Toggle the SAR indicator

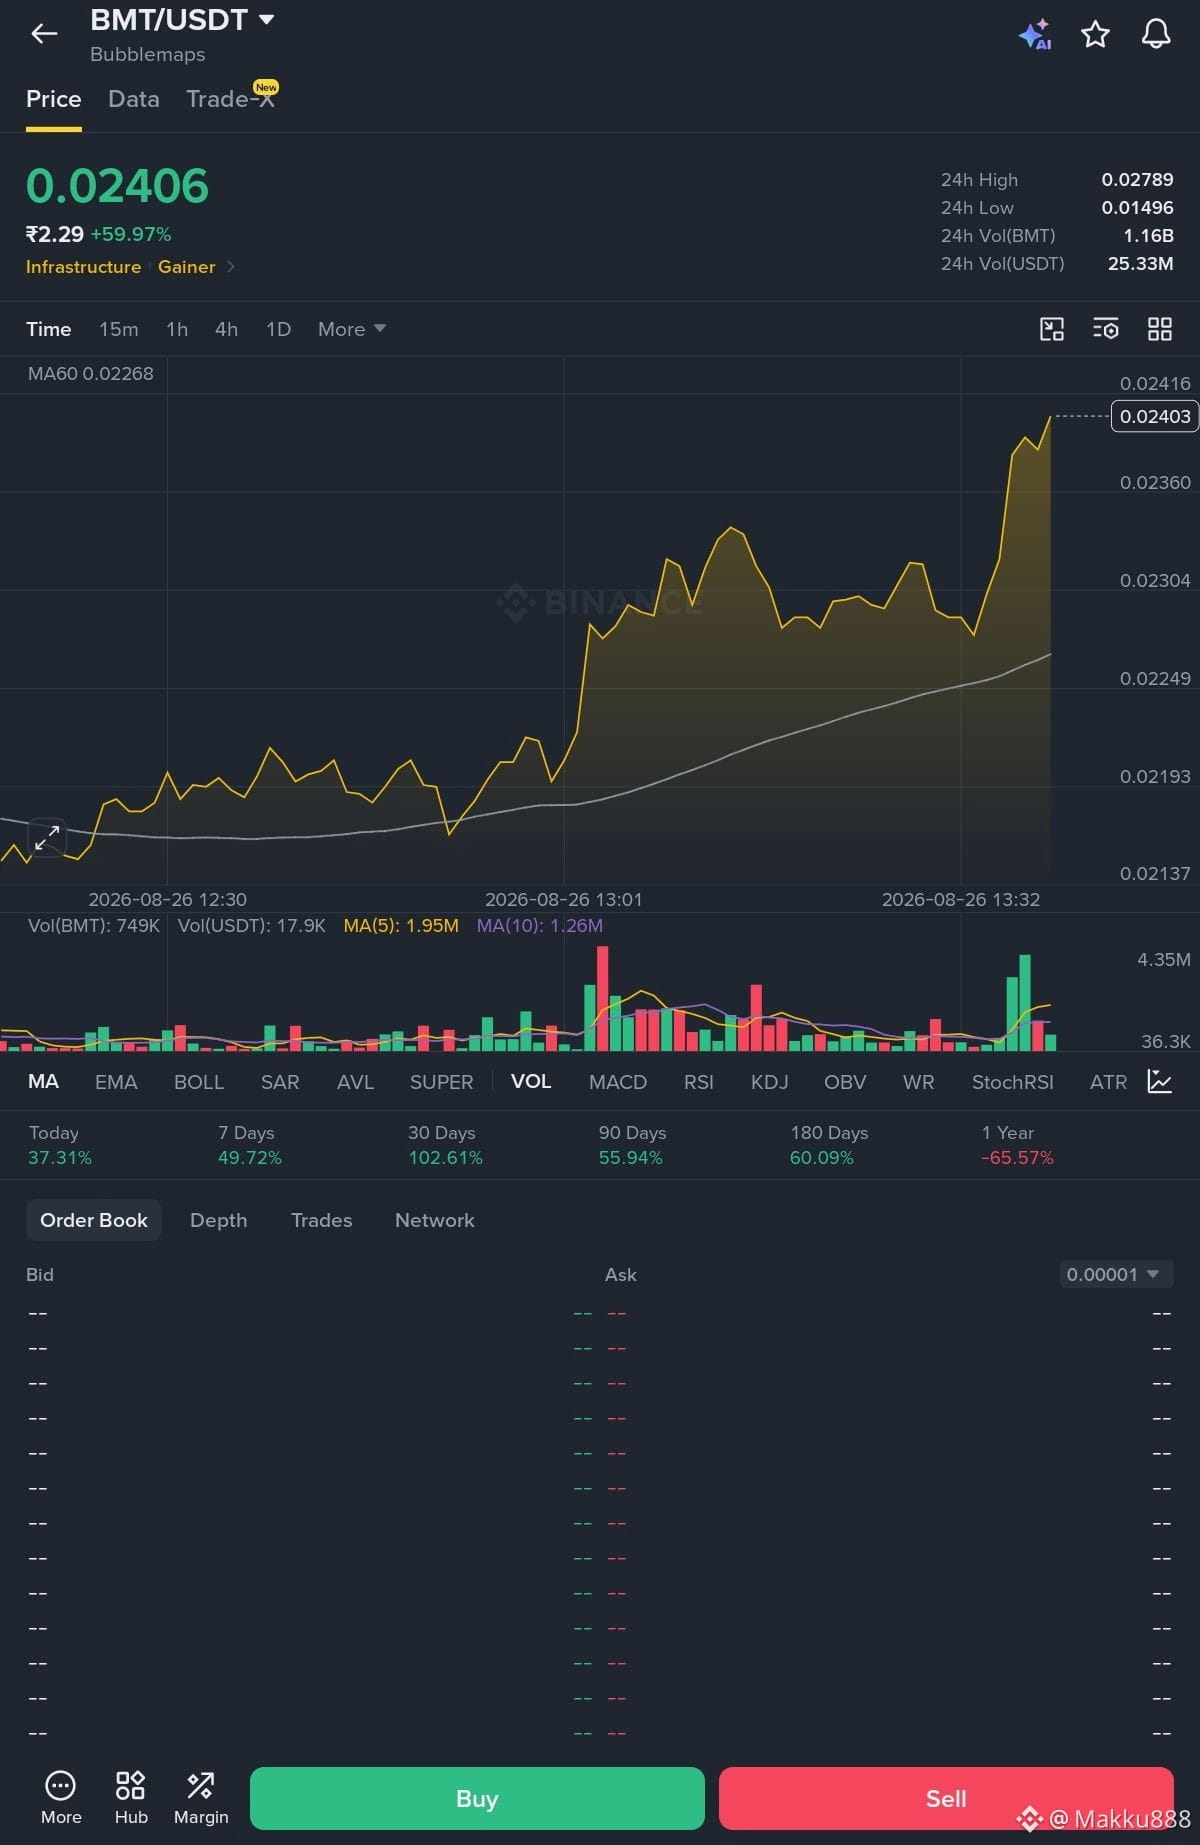(x=280, y=1082)
